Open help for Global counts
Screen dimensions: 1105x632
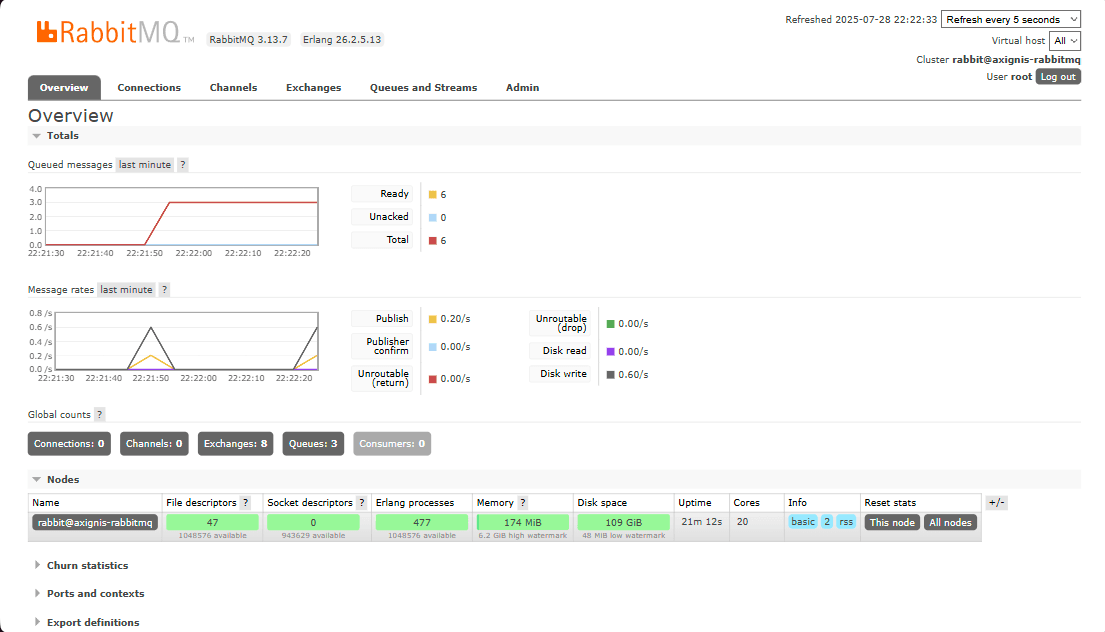pyautogui.click(x=99, y=414)
